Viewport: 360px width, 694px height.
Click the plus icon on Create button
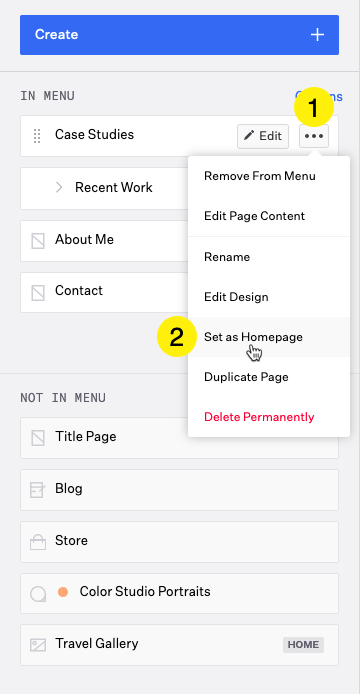tap(317, 35)
